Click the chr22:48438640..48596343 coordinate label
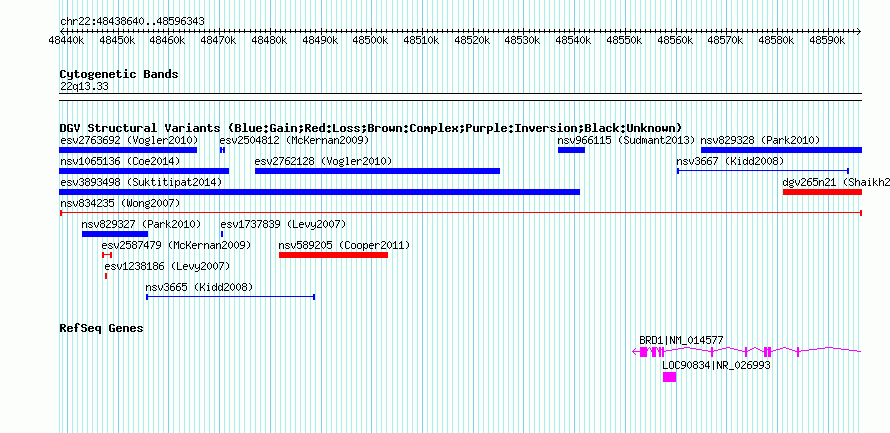890x433 pixels. point(132,22)
